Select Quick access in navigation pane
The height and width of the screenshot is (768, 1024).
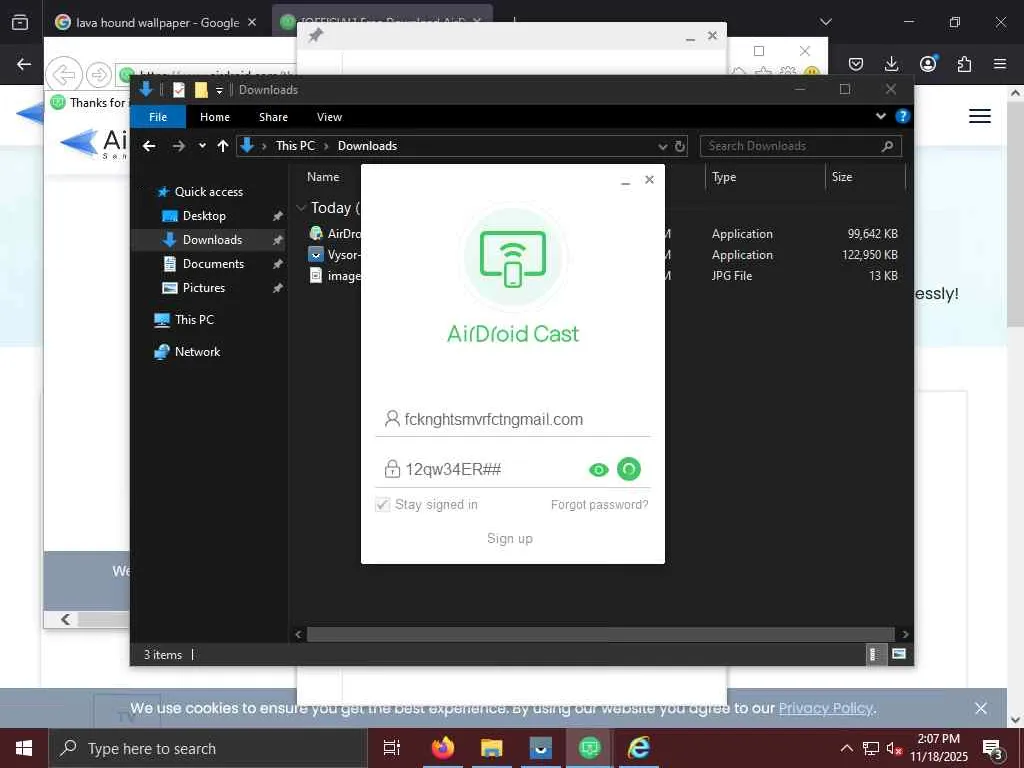[208, 192]
